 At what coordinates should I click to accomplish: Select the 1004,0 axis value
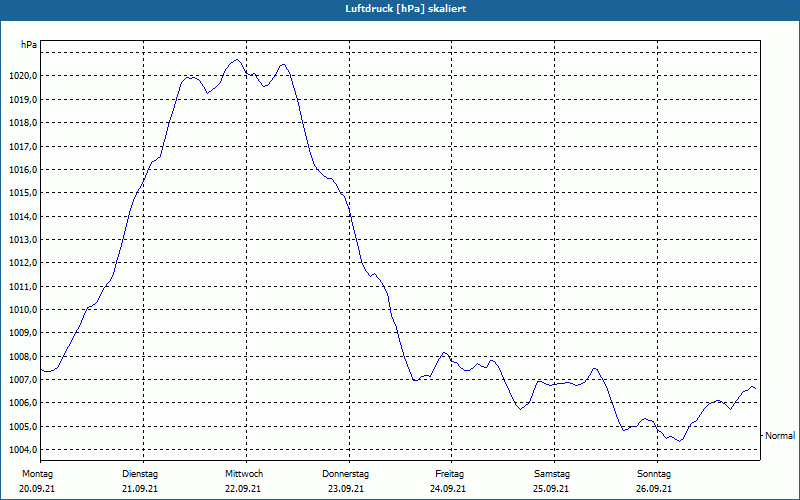23,449
